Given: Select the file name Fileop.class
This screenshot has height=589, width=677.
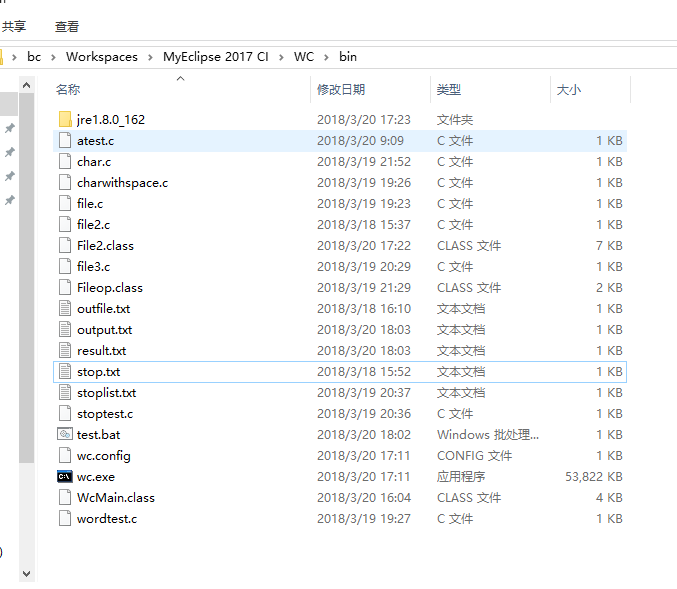Looking at the screenshot, I should click(110, 288).
